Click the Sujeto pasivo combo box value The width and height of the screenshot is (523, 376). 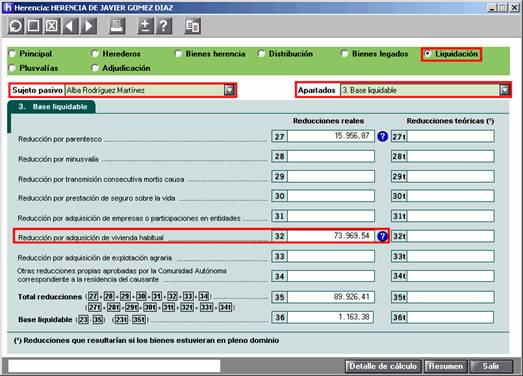coord(145,90)
